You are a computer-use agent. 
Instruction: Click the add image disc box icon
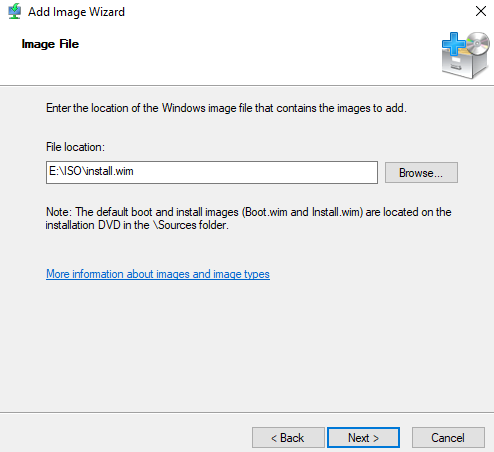[x=466, y=55]
